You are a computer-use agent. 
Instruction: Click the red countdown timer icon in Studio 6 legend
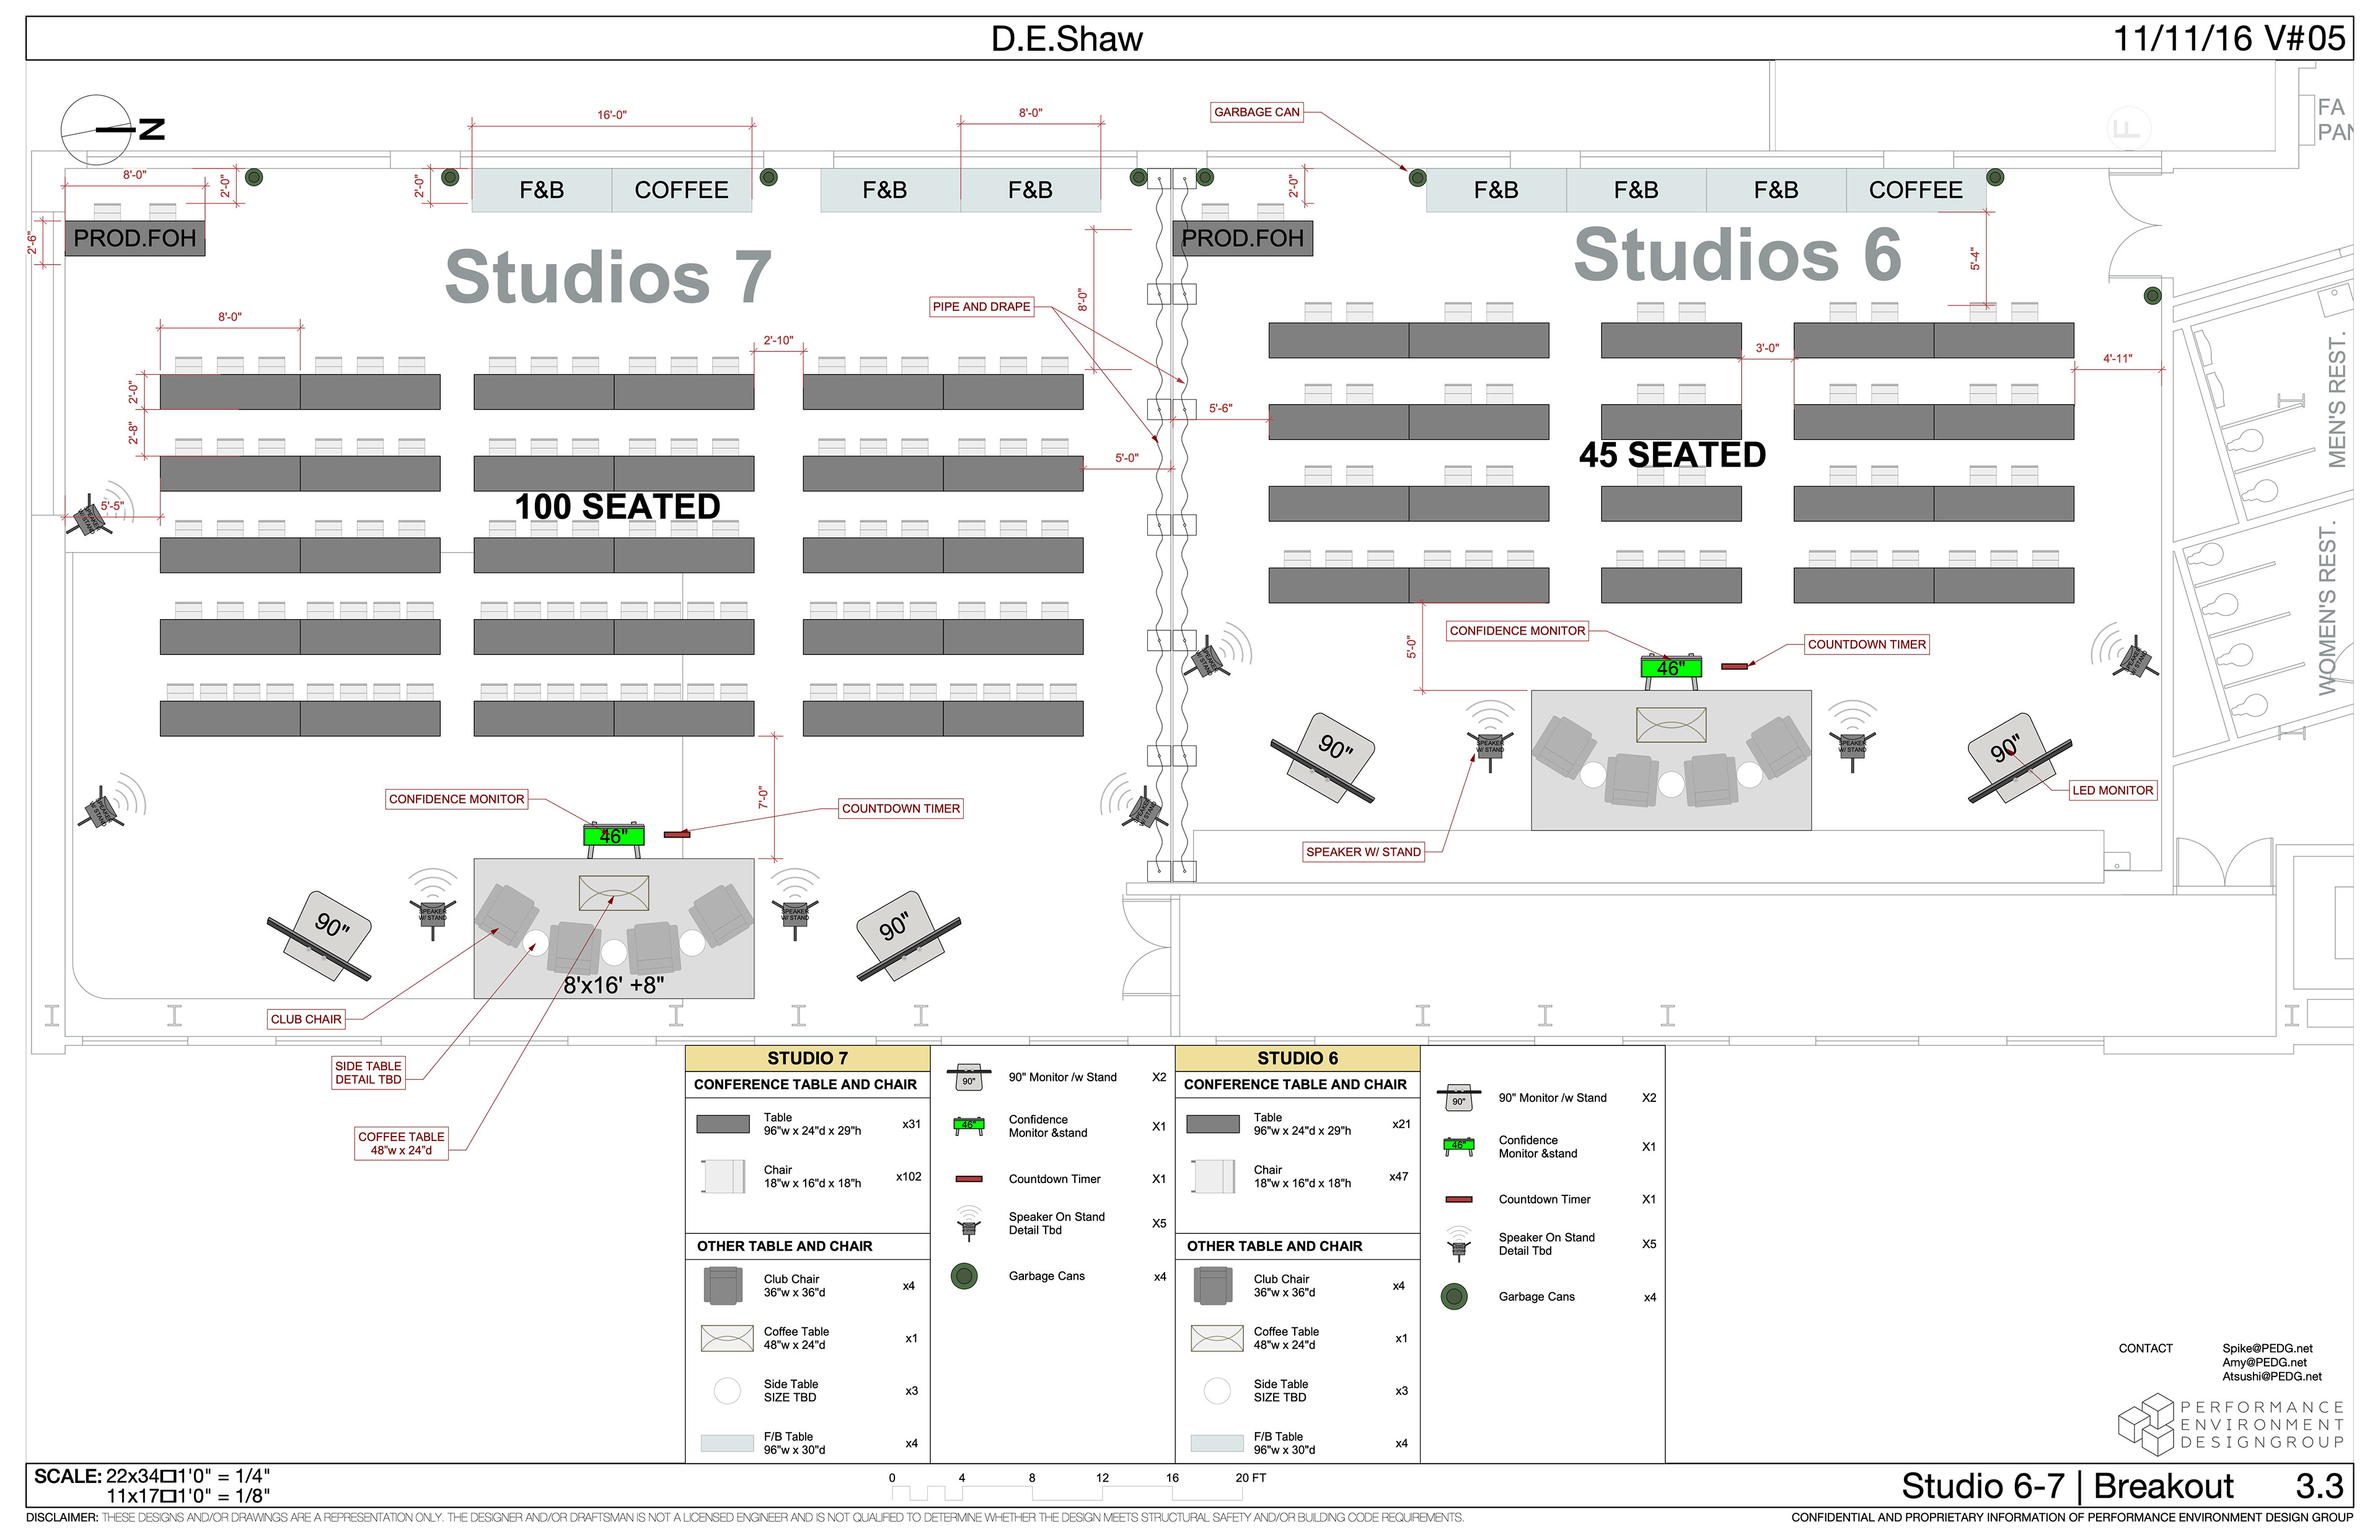(x=1459, y=1199)
